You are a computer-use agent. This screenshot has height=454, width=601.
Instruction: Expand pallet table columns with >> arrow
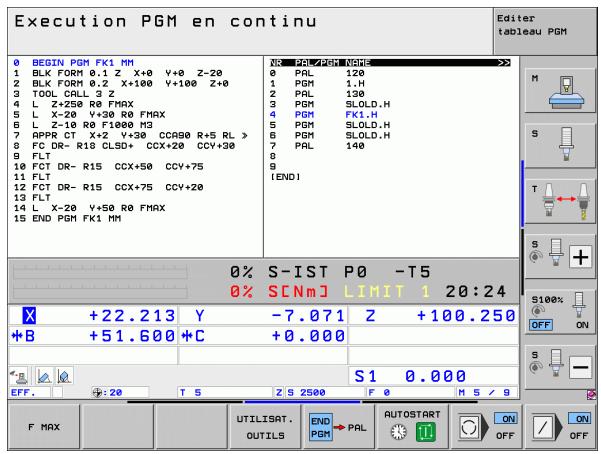pyautogui.click(x=504, y=63)
